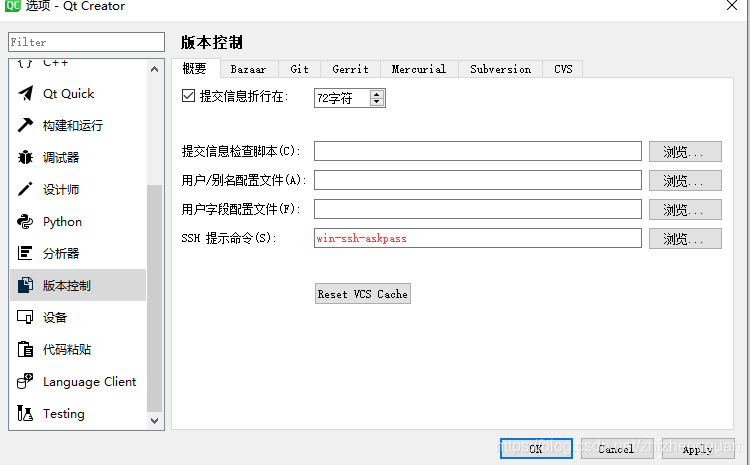
Task: Select the 调试器 category label
Action: (61, 158)
